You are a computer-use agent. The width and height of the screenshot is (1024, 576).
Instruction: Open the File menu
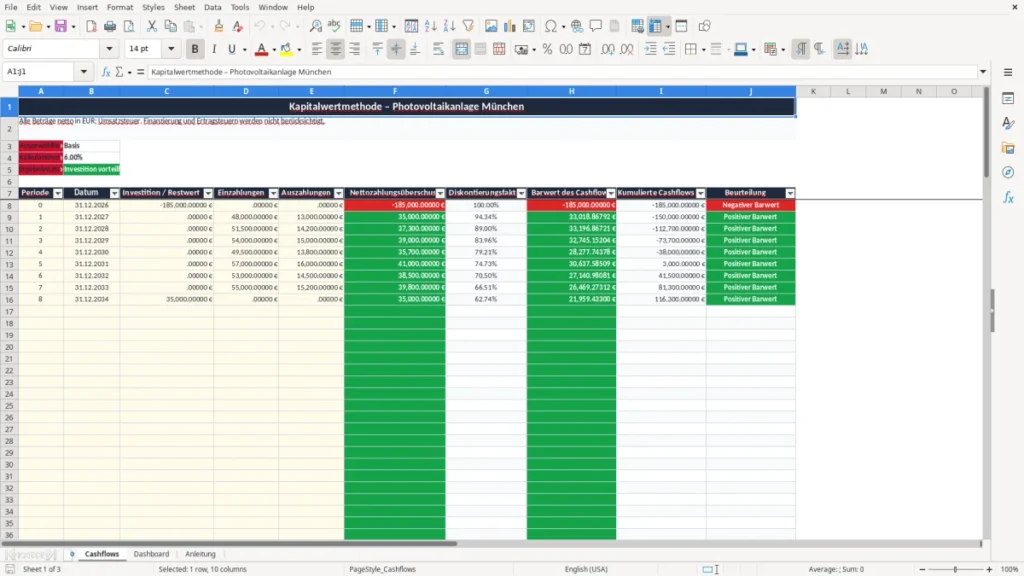pyautogui.click(x=10, y=7)
